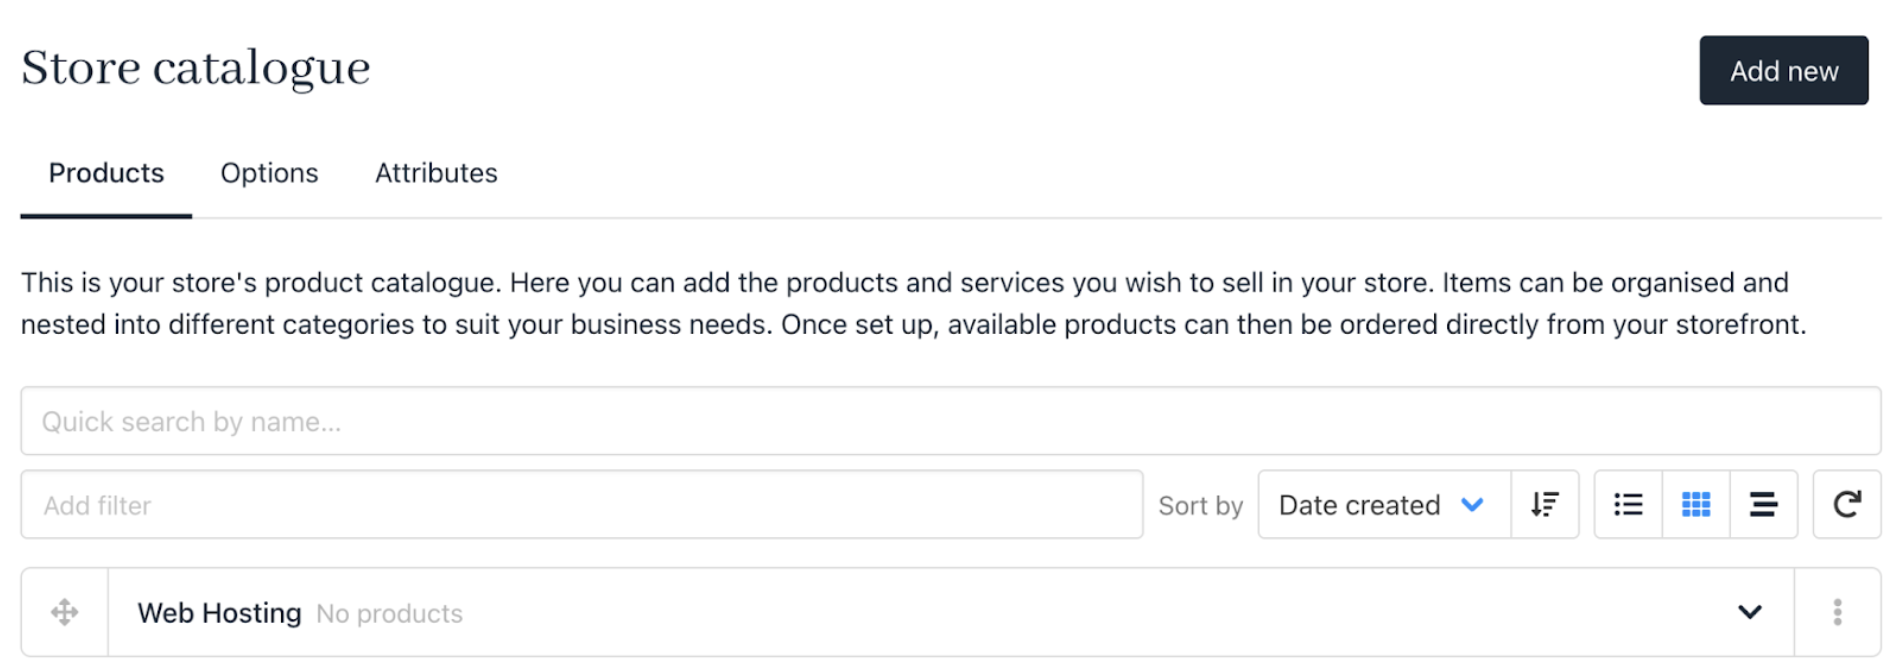This screenshot has width=1886, height=668.
Task: Click the No products label
Action: pyautogui.click(x=389, y=614)
